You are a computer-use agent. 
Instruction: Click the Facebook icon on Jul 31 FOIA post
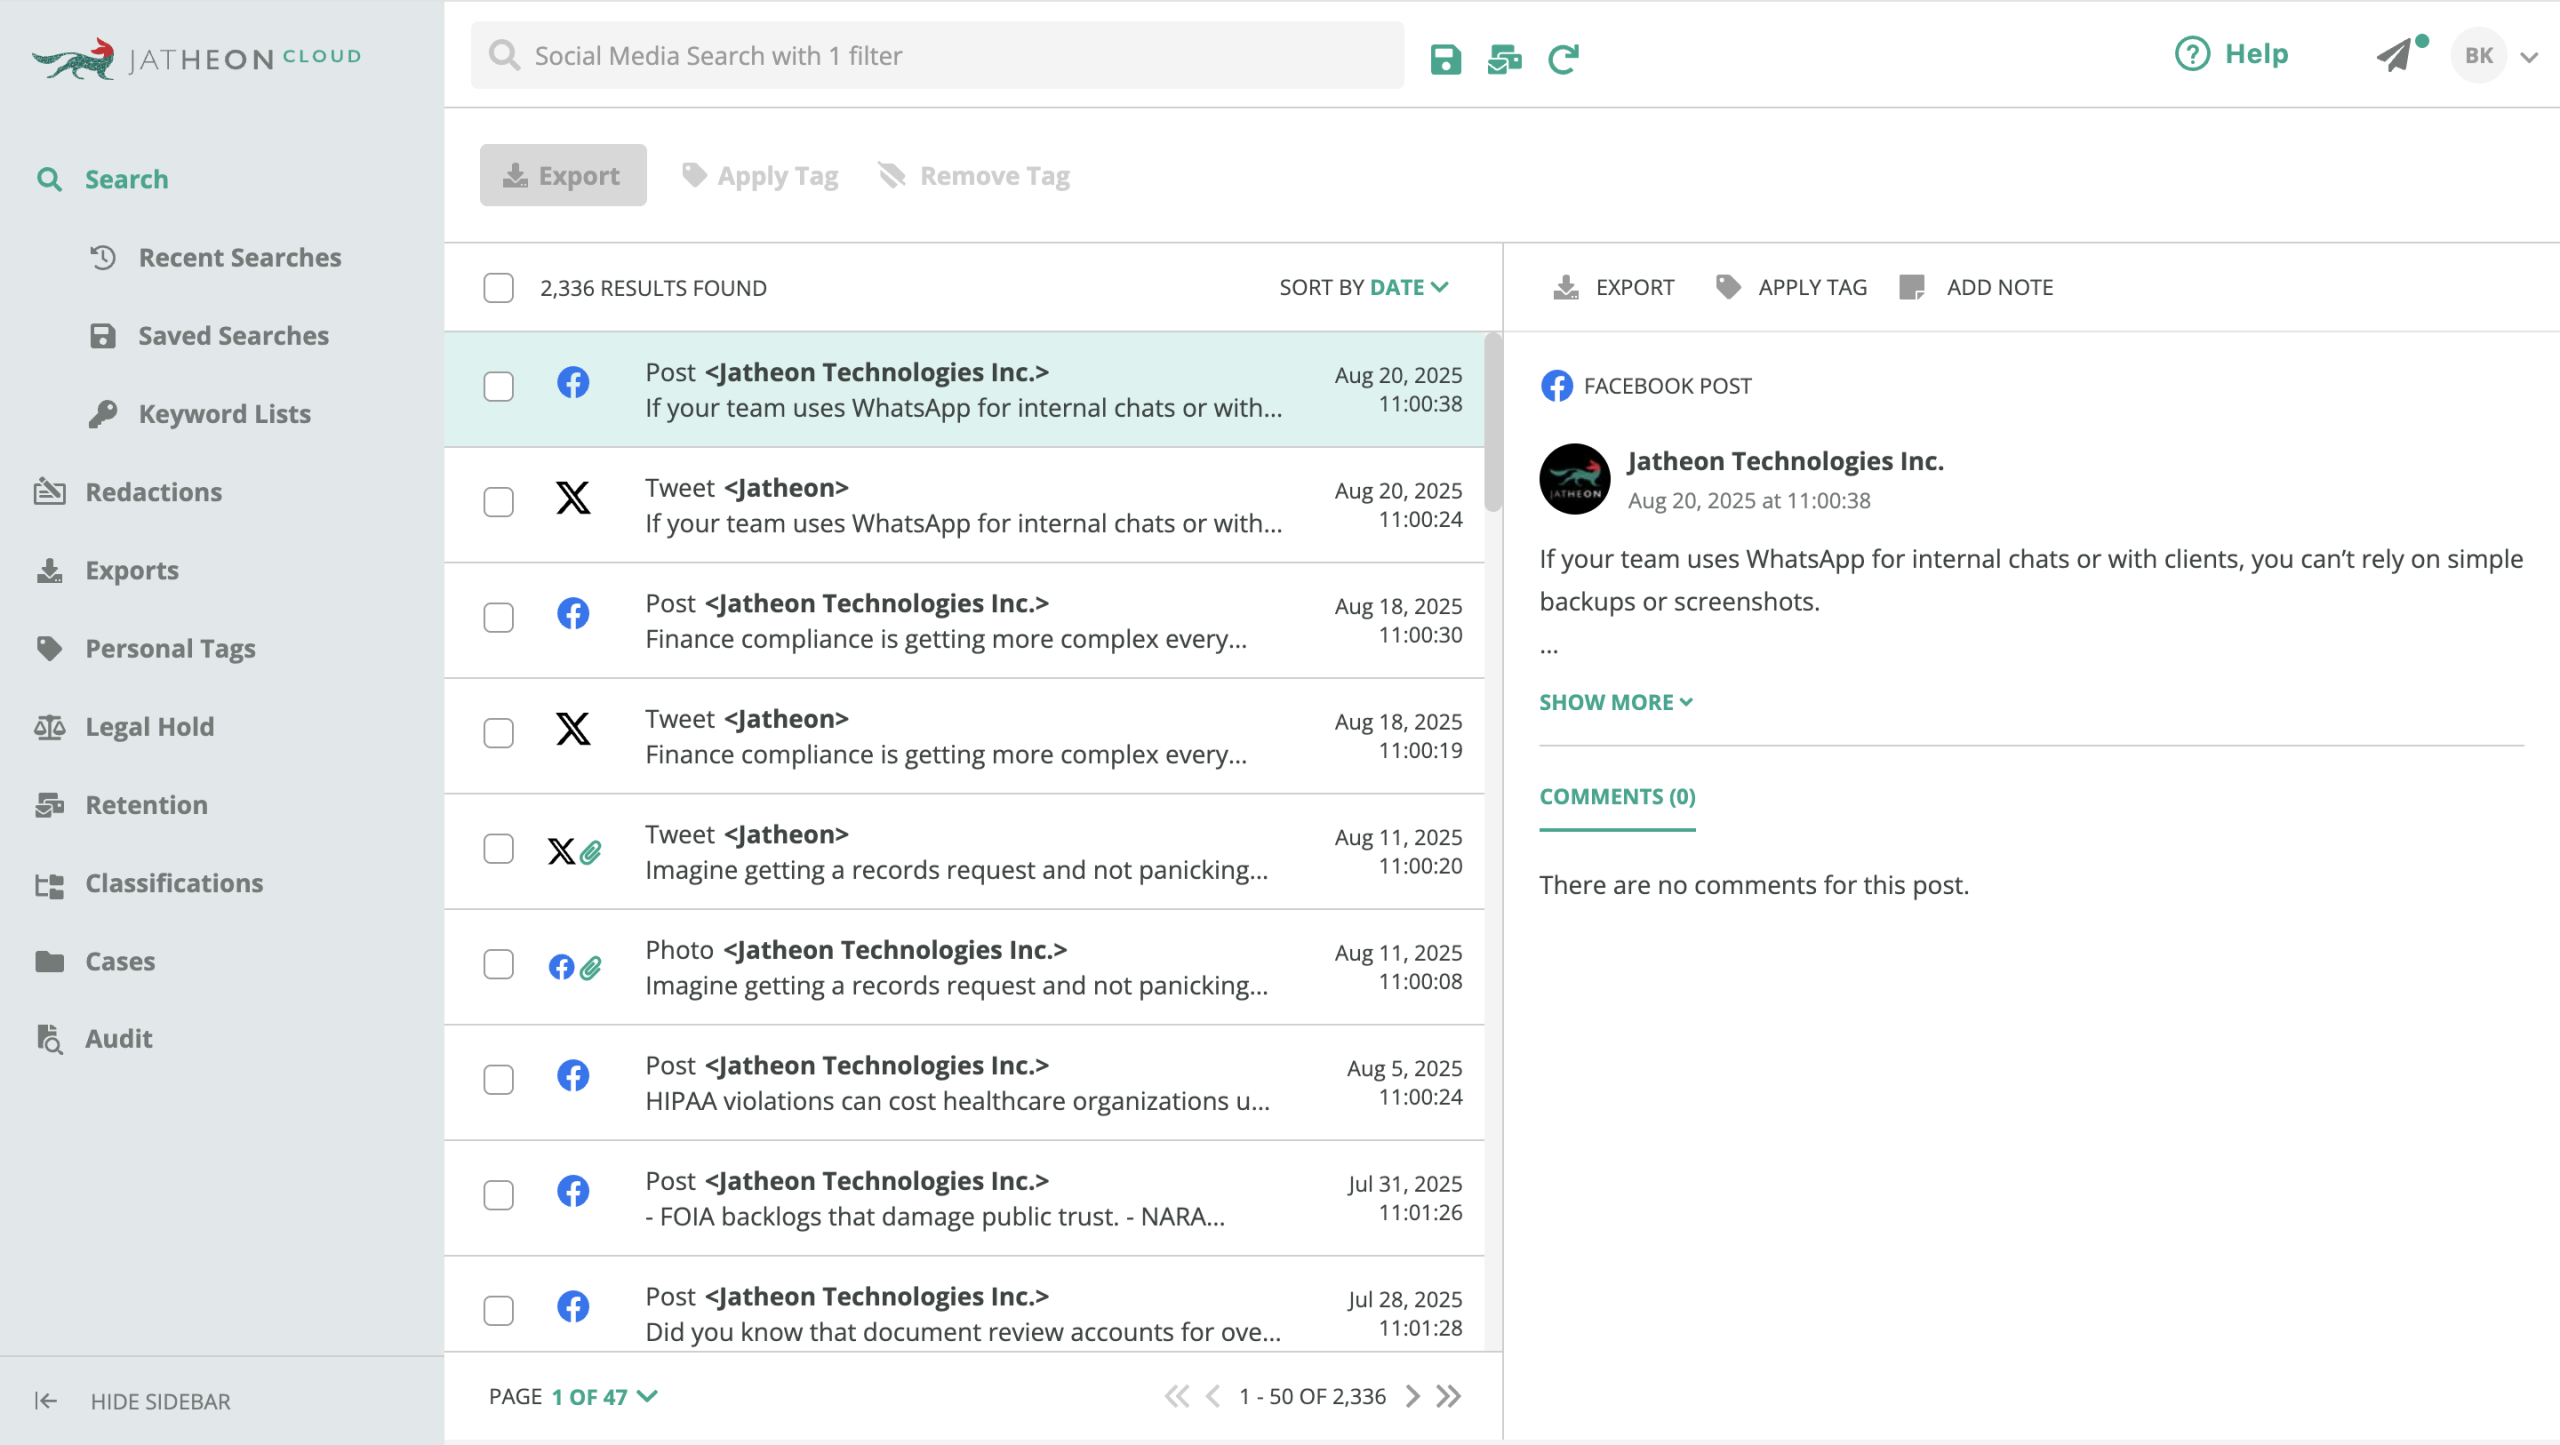click(573, 1191)
